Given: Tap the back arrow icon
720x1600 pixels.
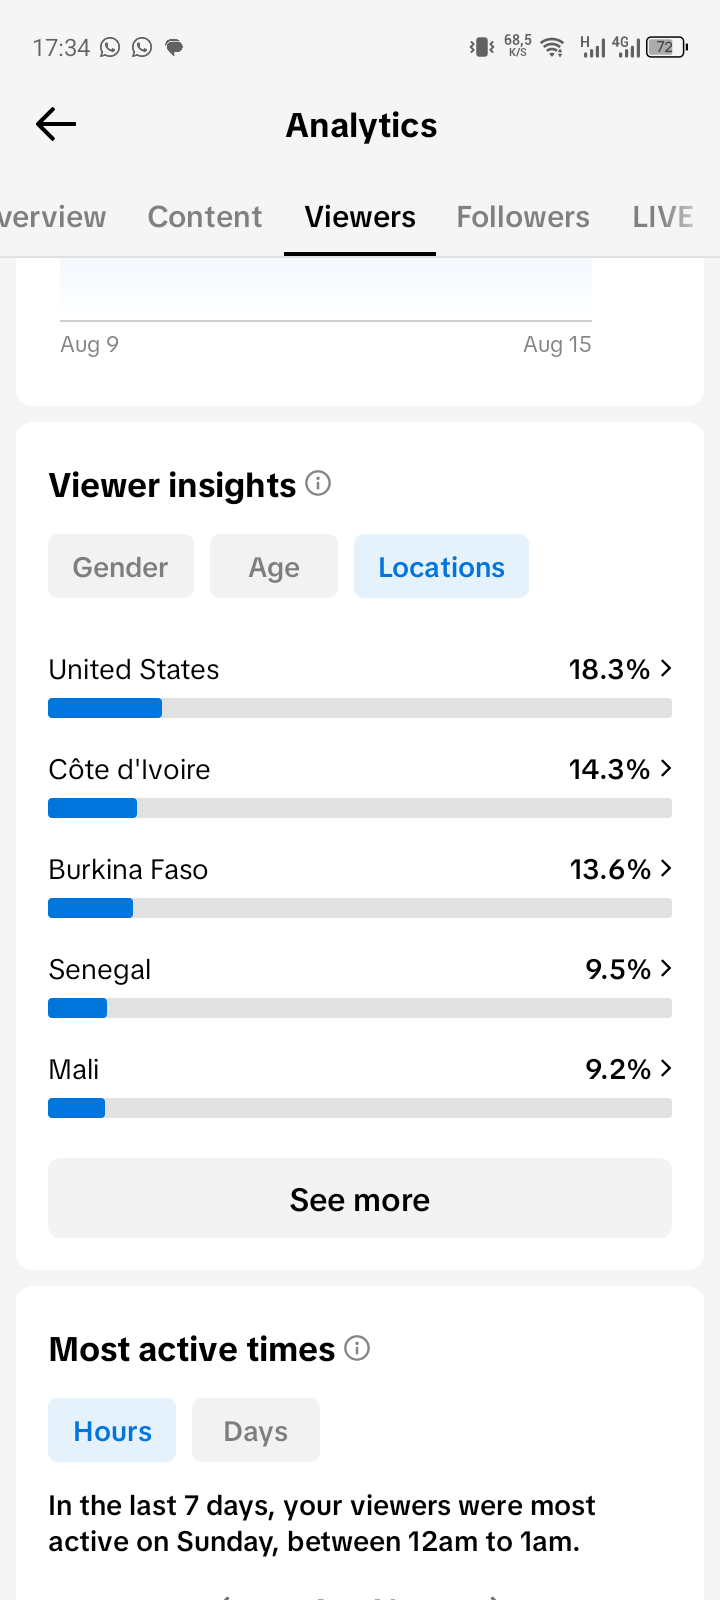Looking at the screenshot, I should [x=56, y=124].
